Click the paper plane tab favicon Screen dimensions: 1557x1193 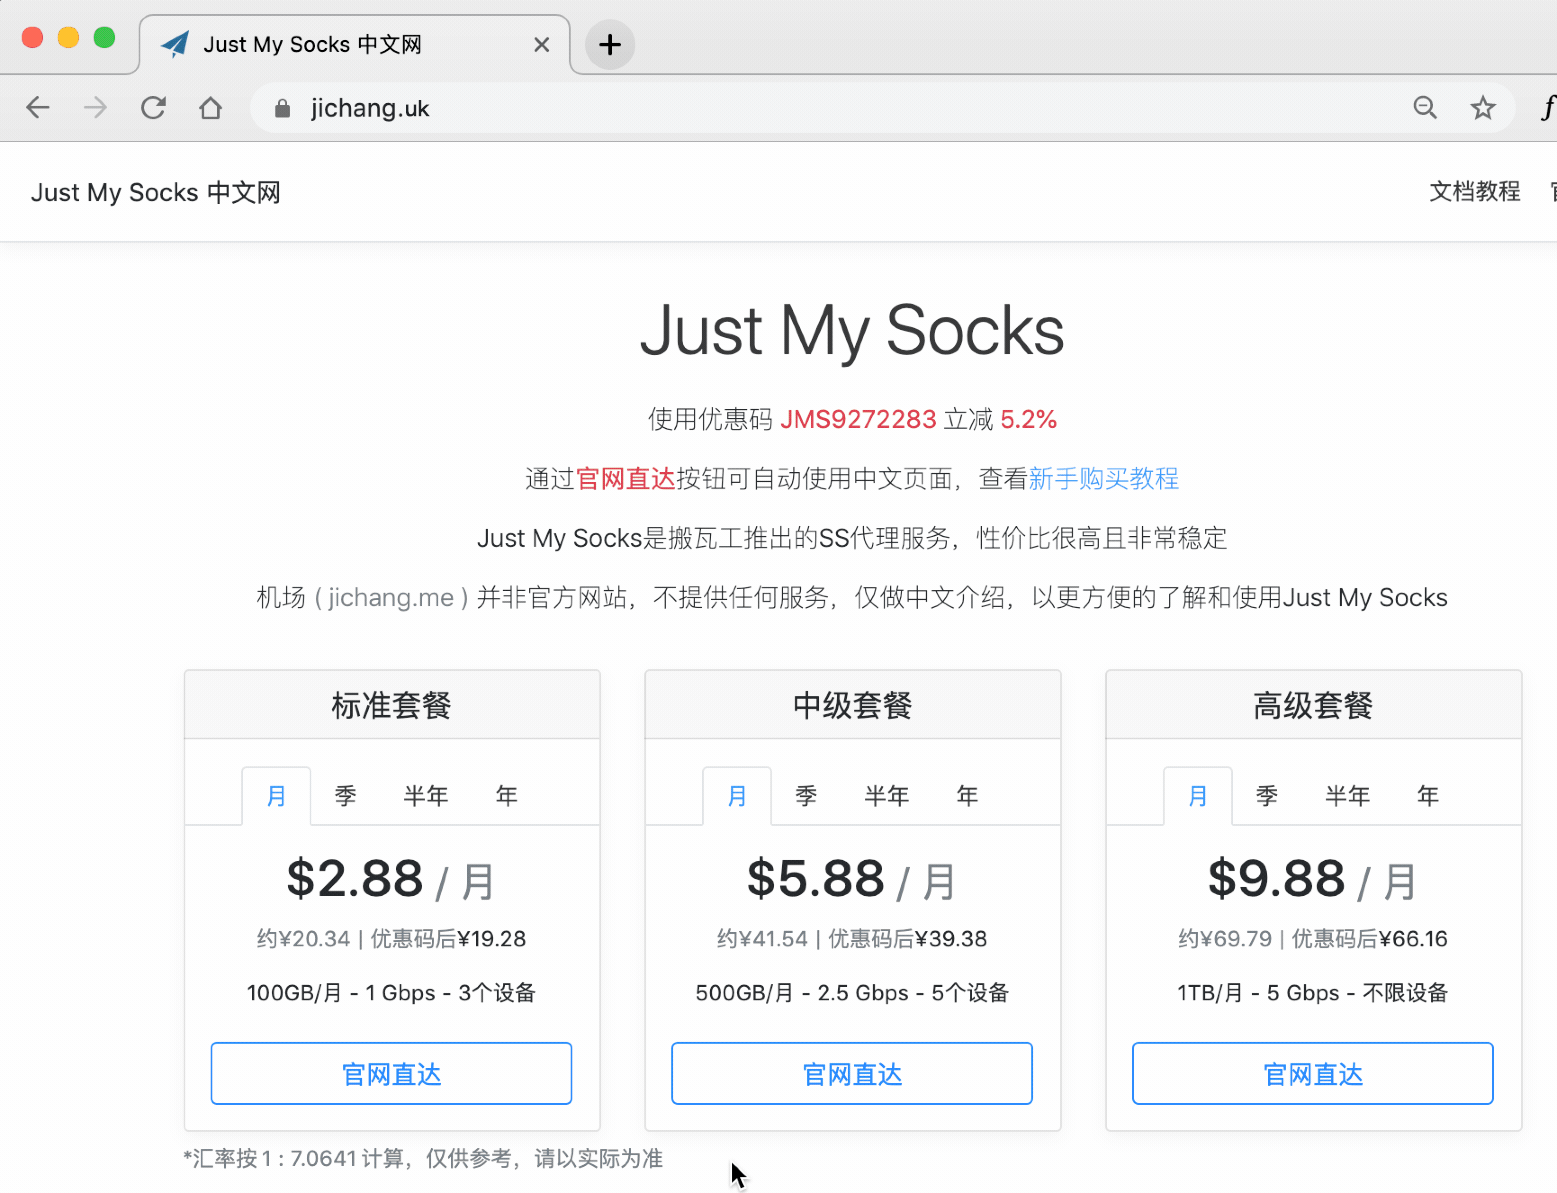coord(175,44)
